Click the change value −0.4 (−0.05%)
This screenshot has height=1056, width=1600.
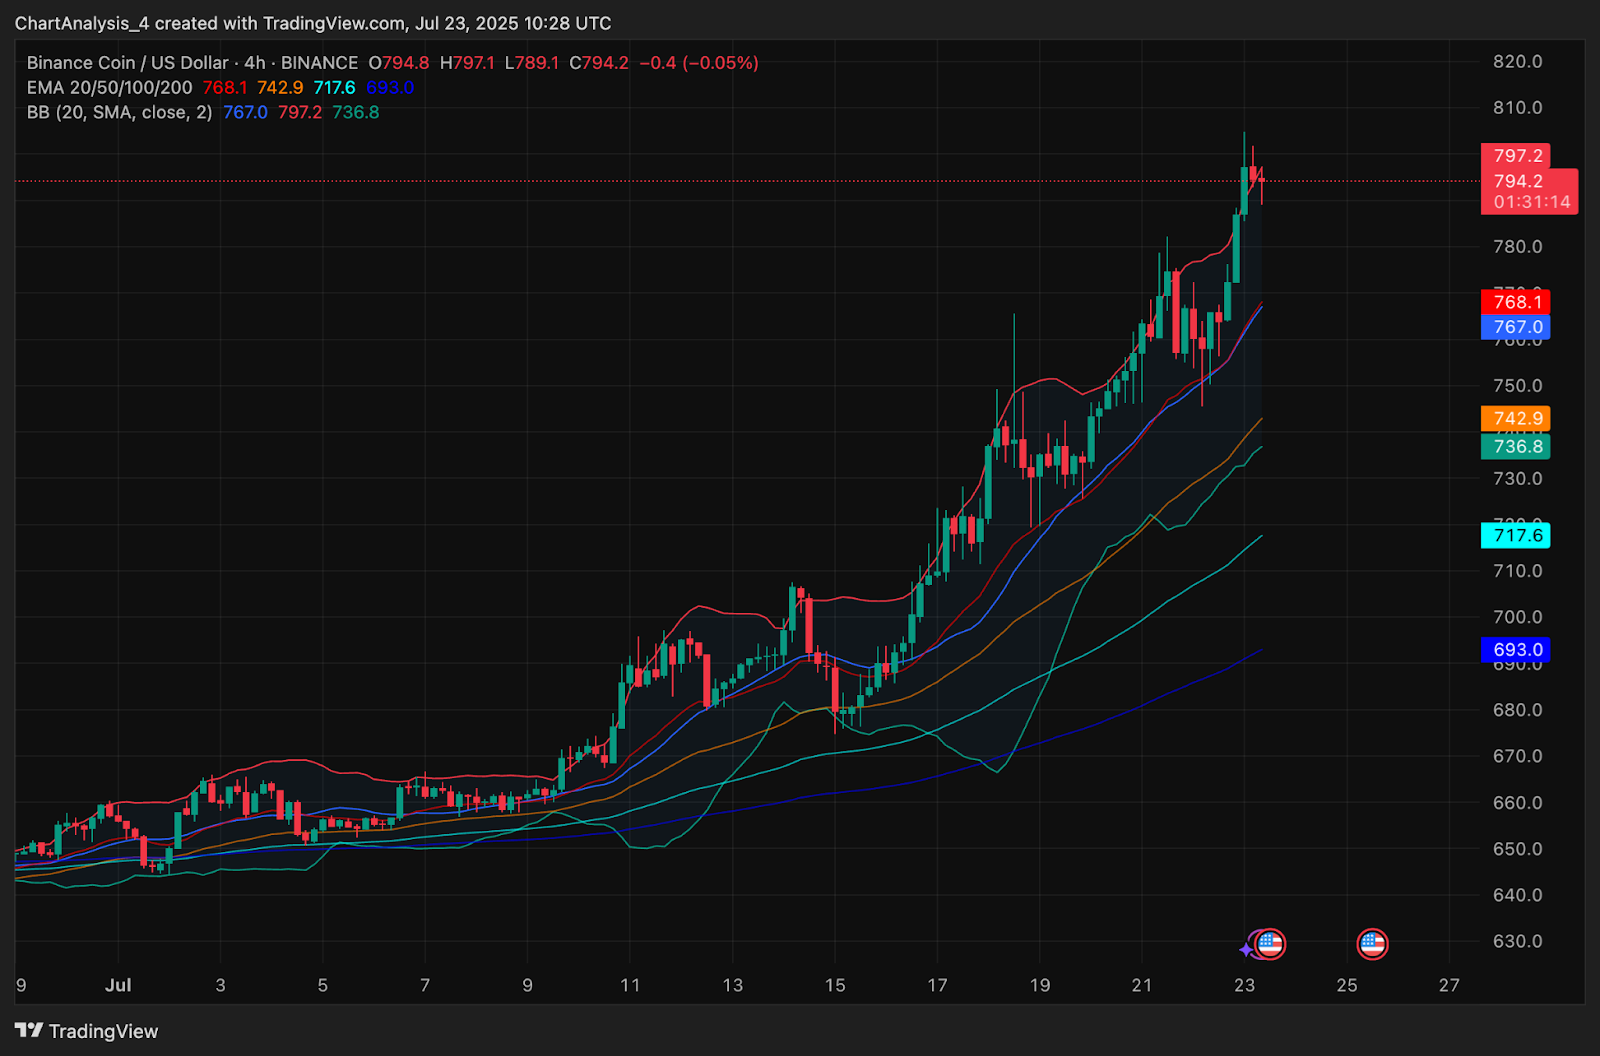699,63
